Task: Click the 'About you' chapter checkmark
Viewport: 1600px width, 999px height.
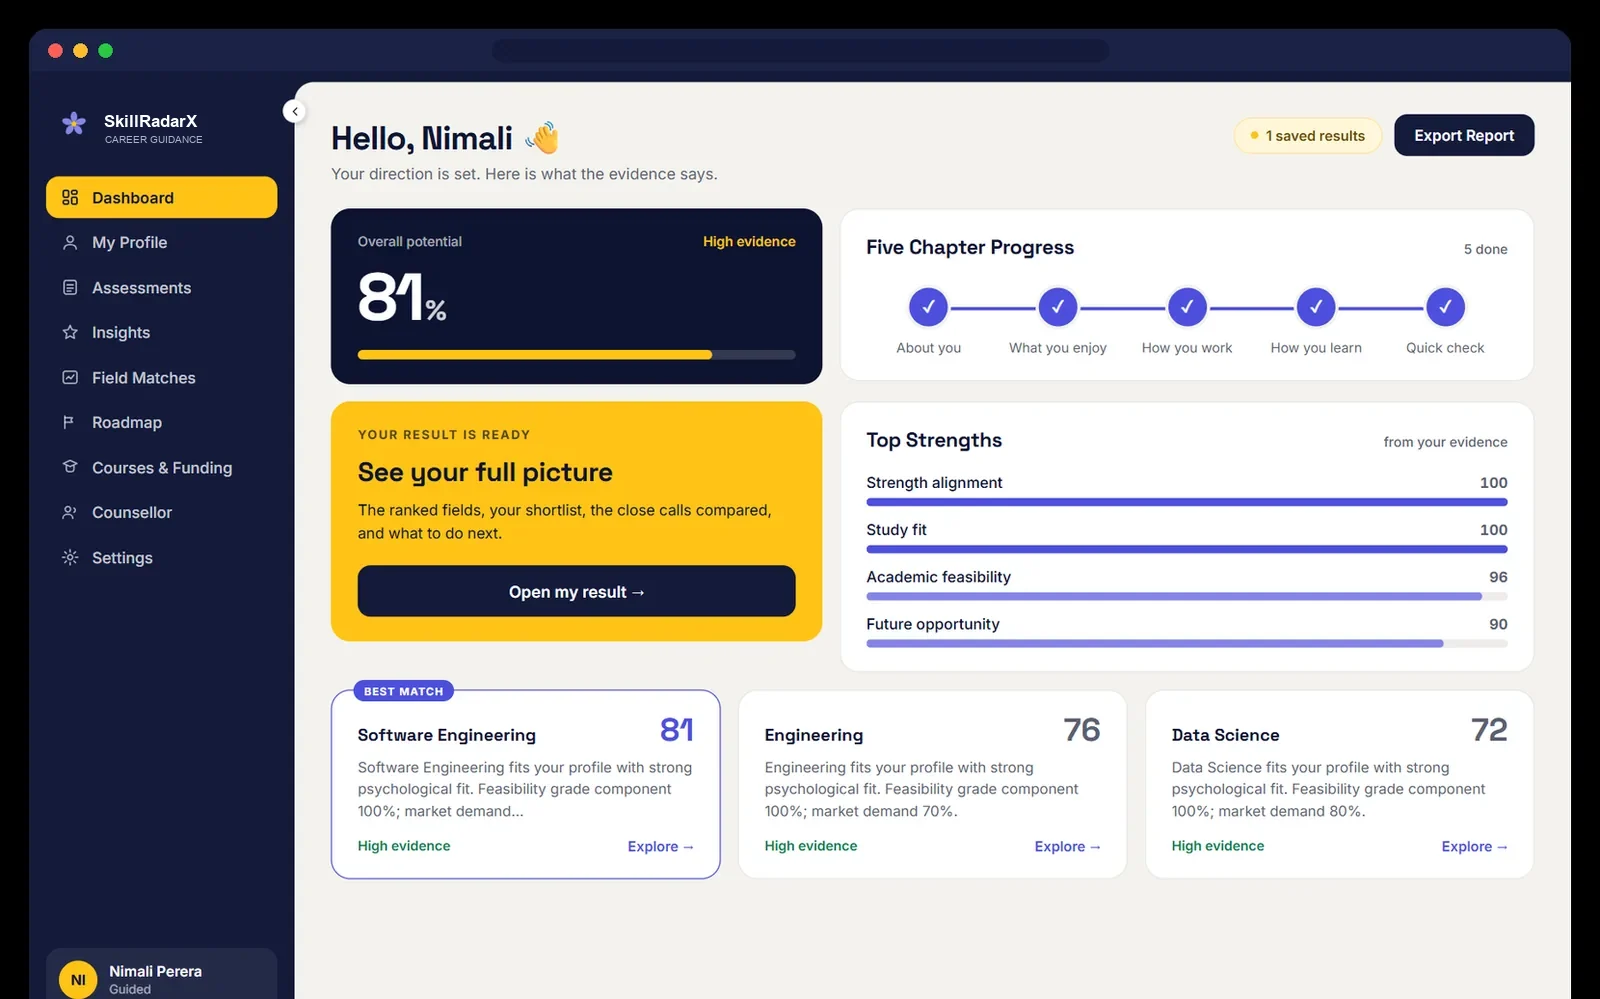Action: (928, 307)
